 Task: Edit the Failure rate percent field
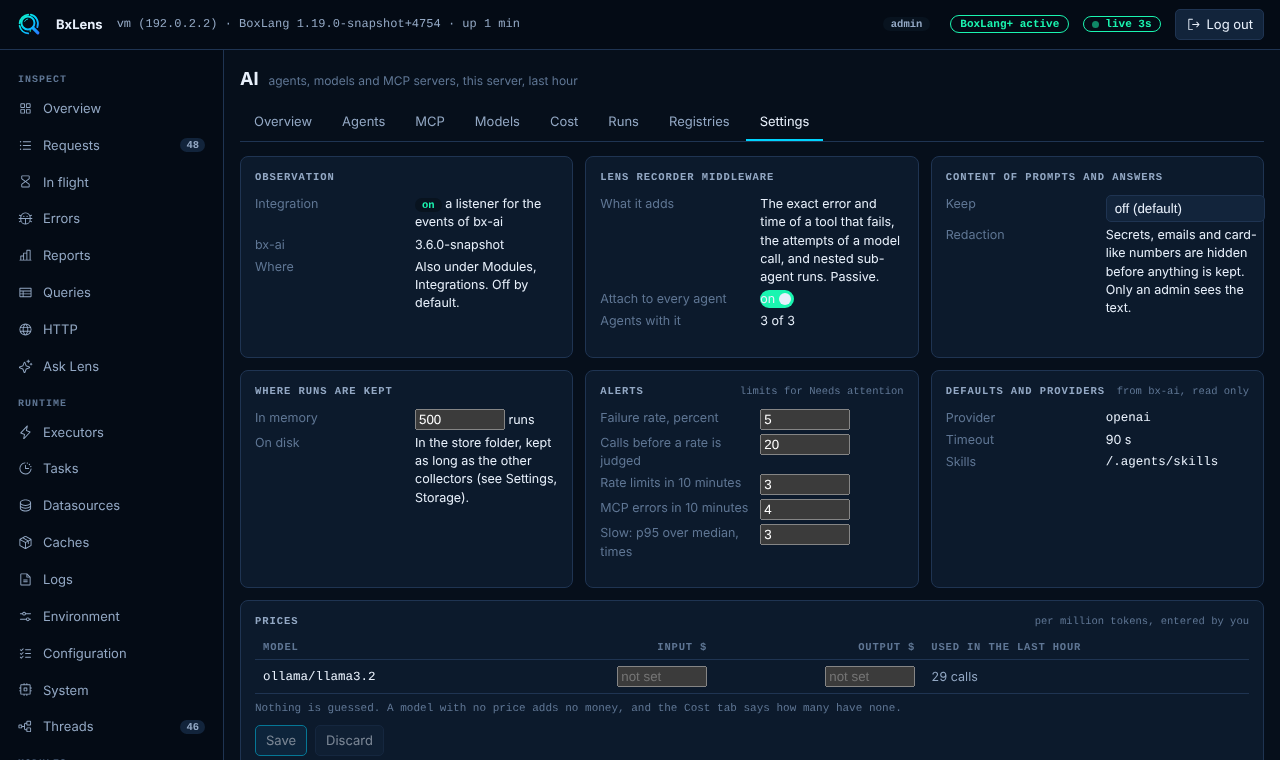coord(805,419)
